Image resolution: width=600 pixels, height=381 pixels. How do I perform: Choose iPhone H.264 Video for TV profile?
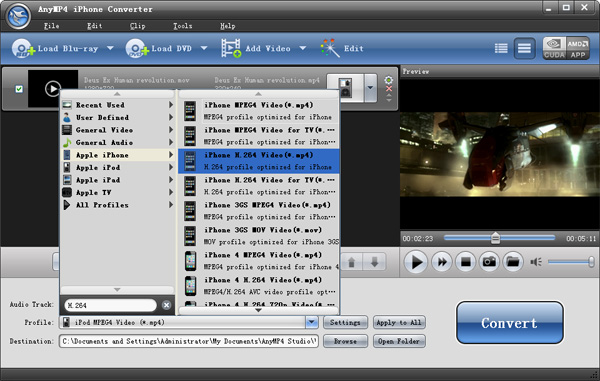(x=259, y=186)
